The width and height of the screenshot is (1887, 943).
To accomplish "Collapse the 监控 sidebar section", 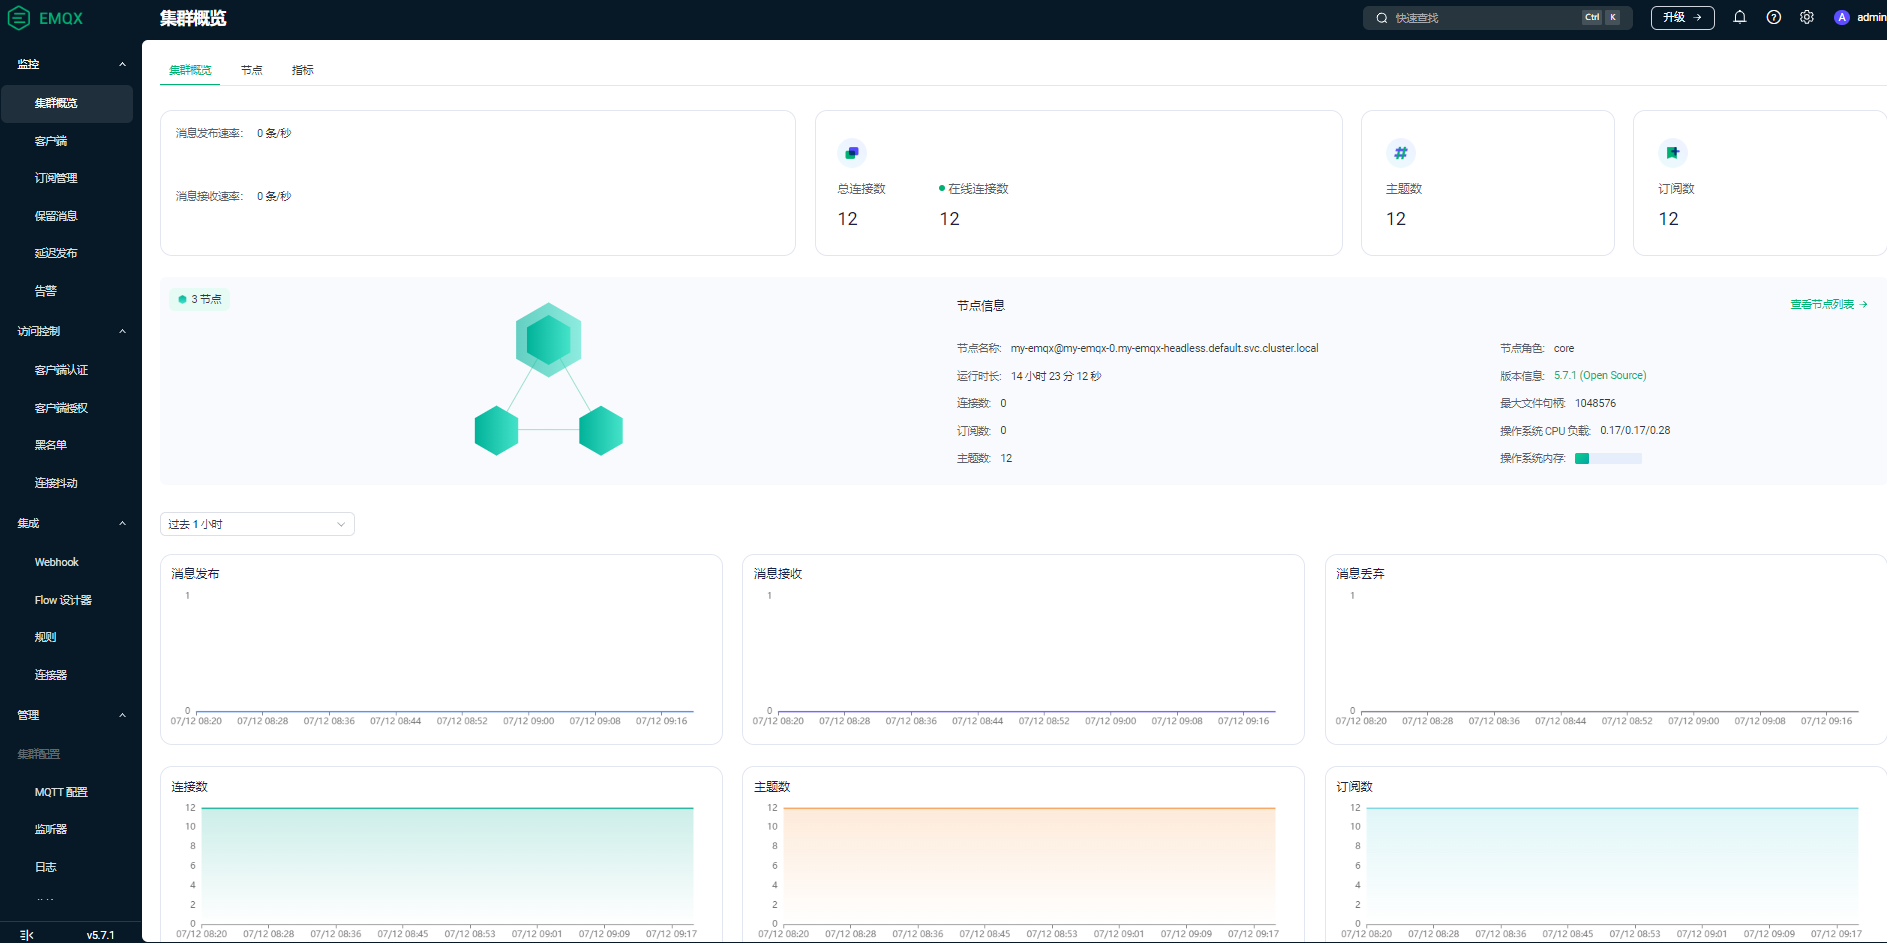I will (122, 64).
